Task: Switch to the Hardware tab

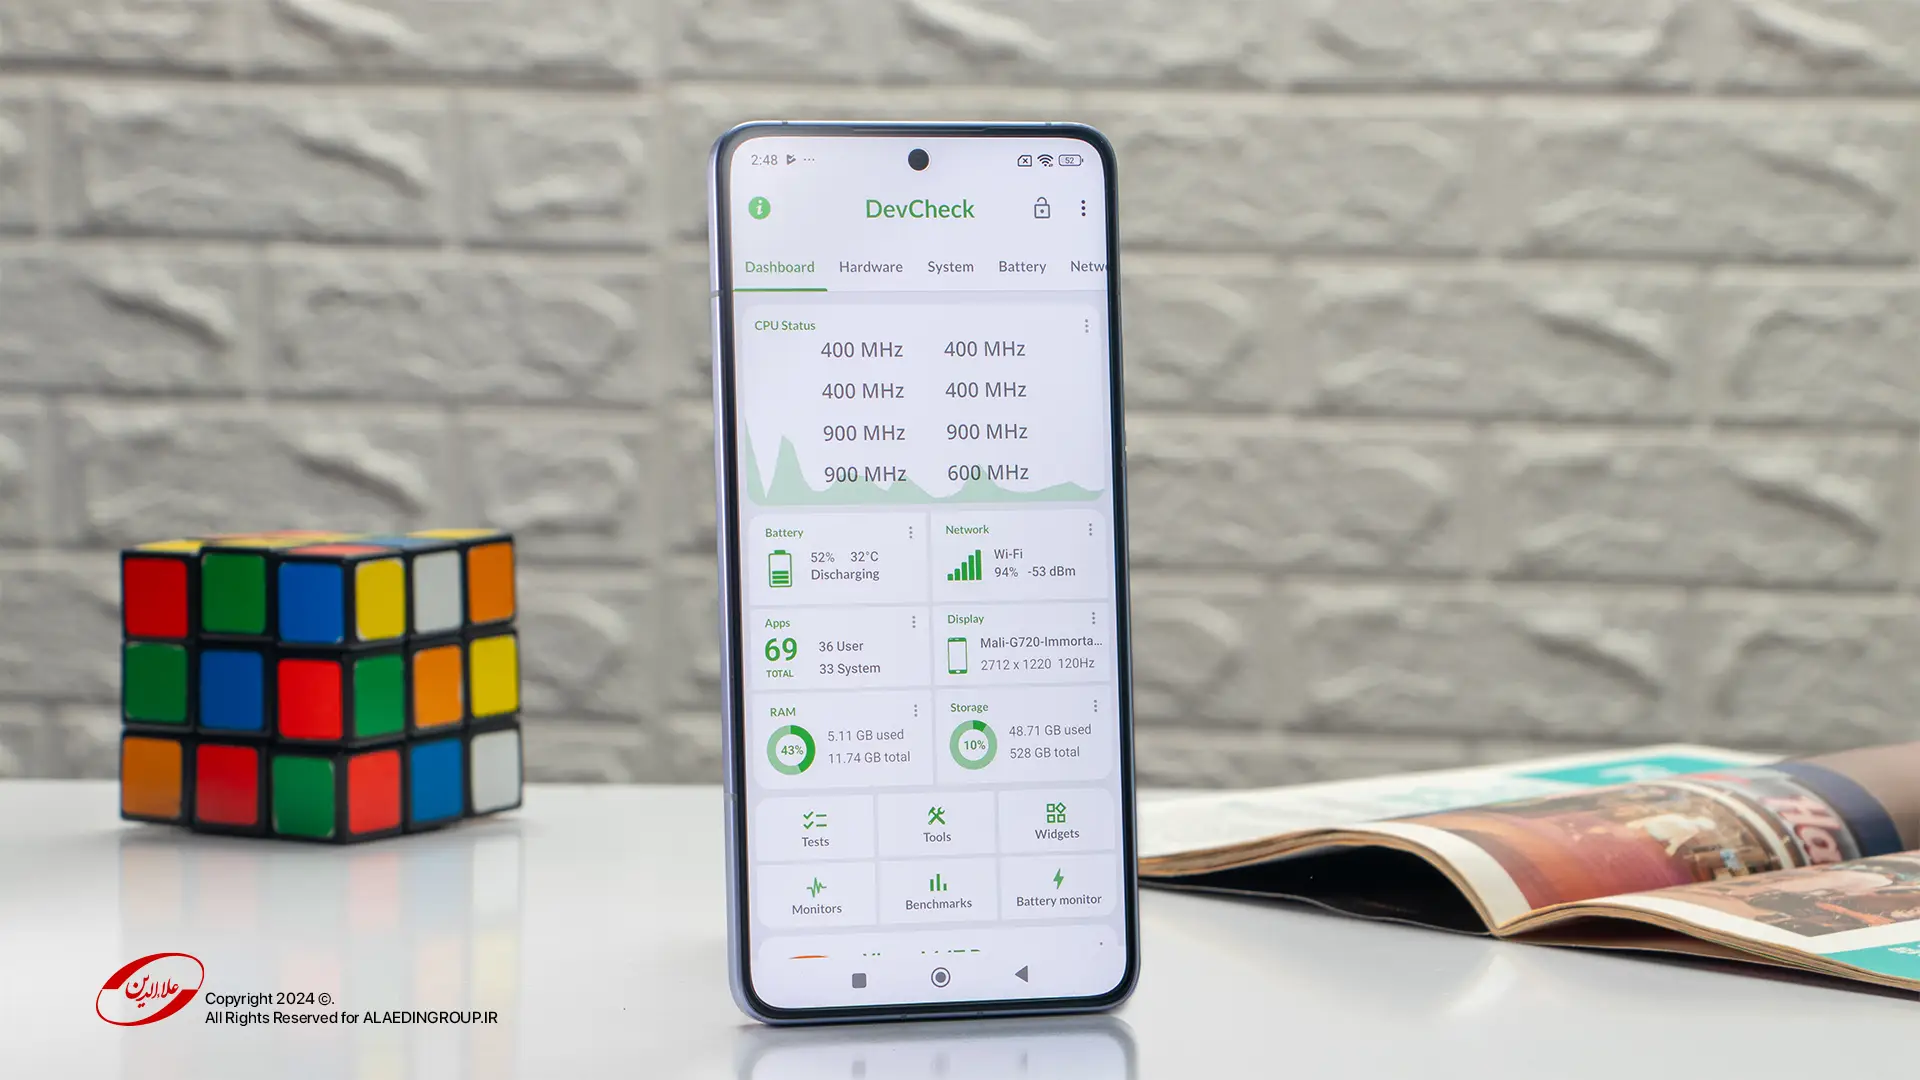Action: pyautogui.click(x=872, y=265)
